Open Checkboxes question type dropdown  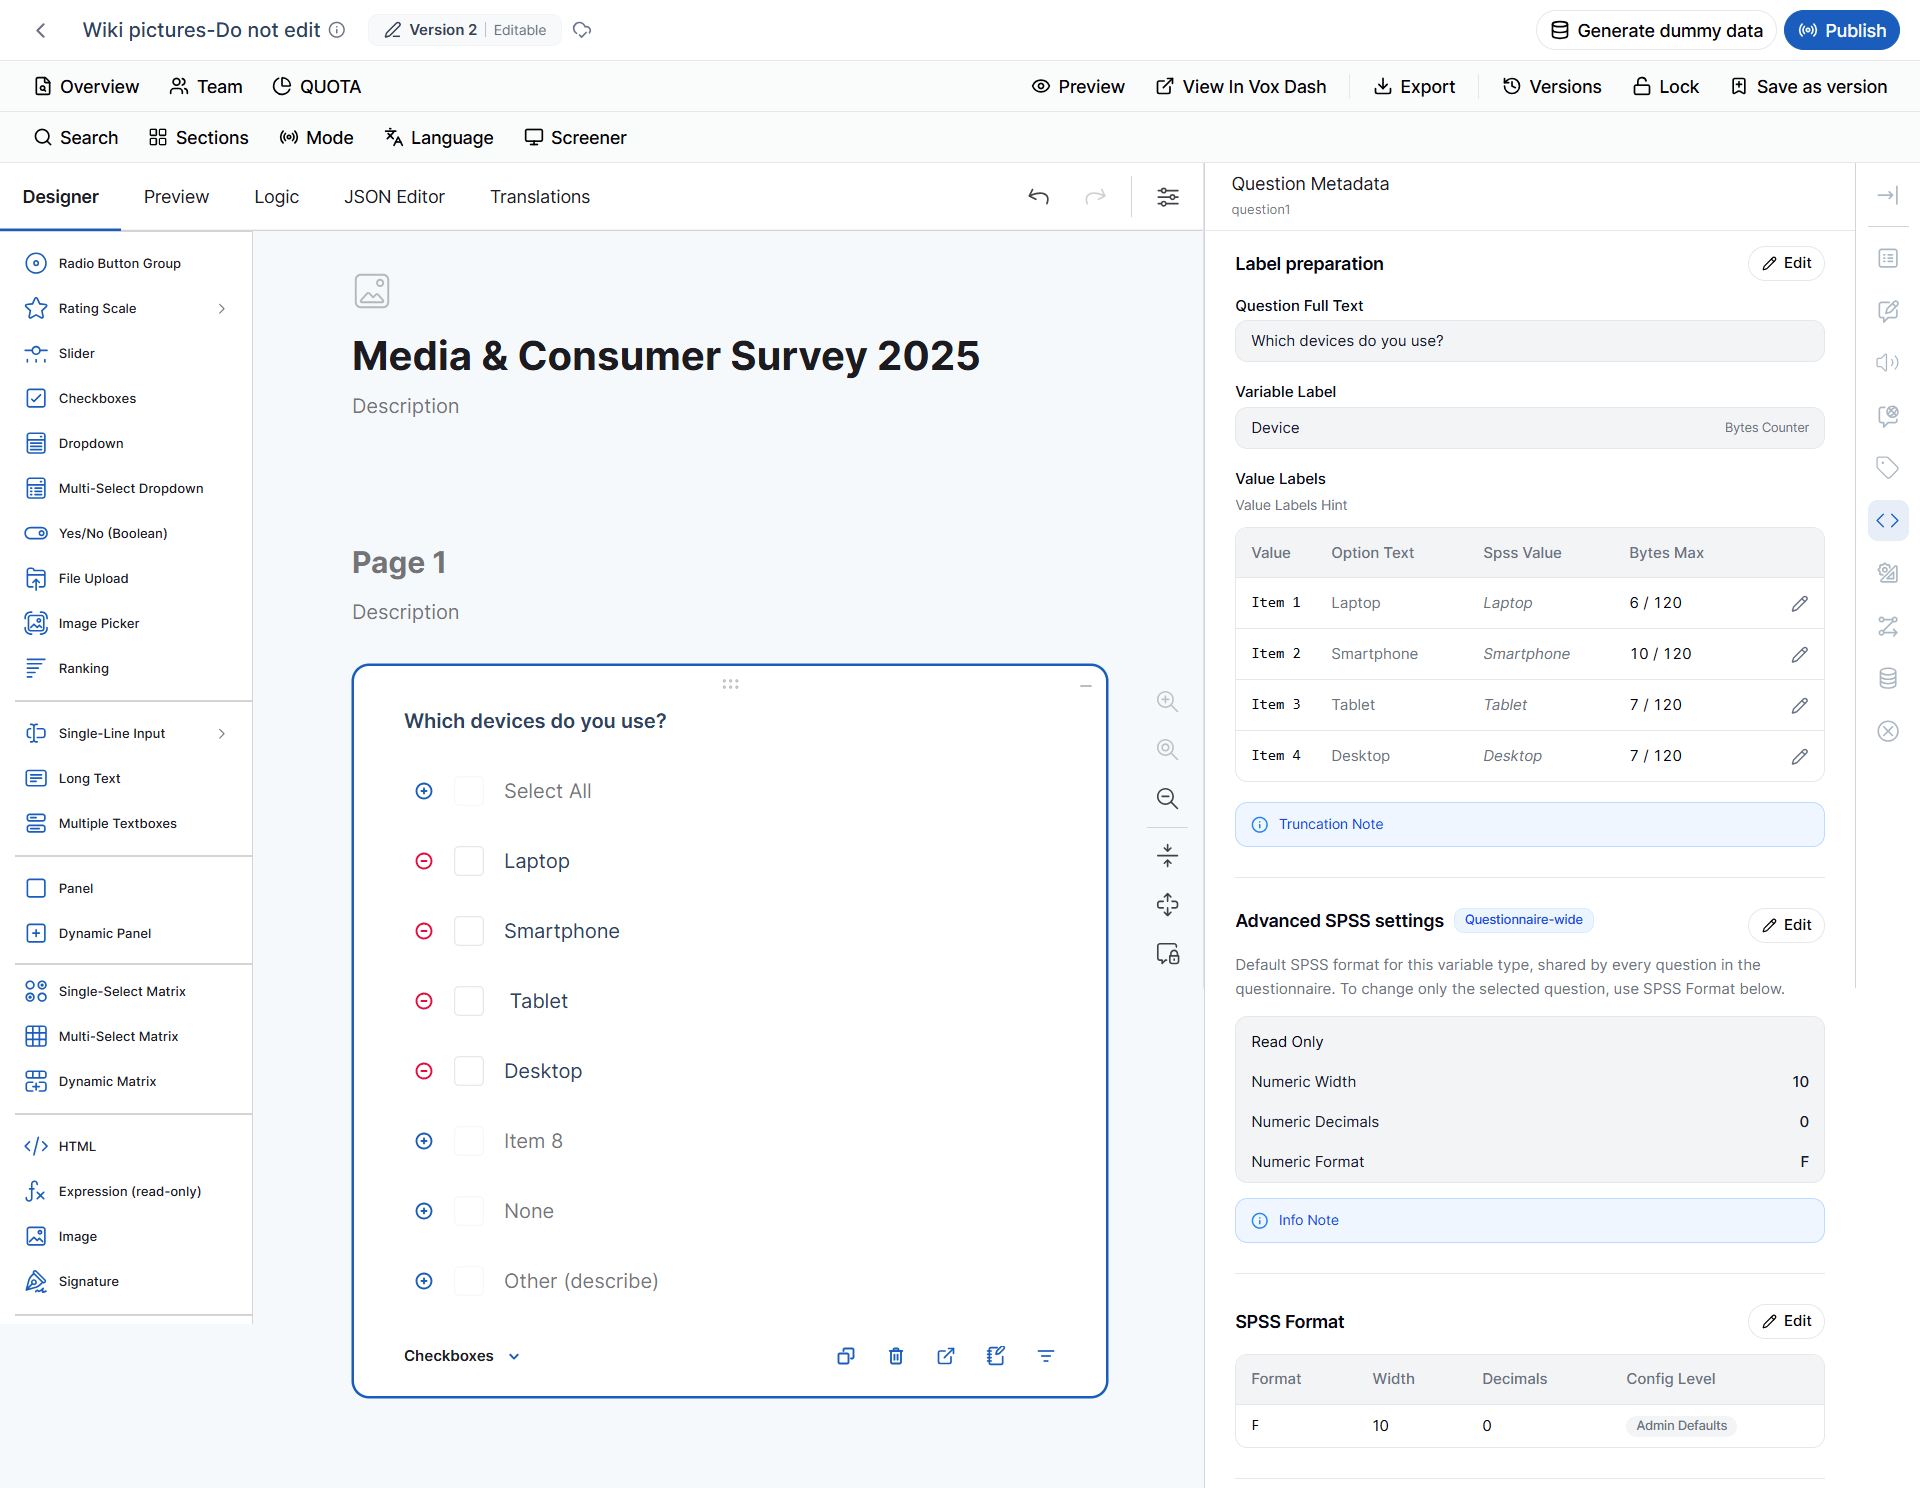click(462, 1356)
